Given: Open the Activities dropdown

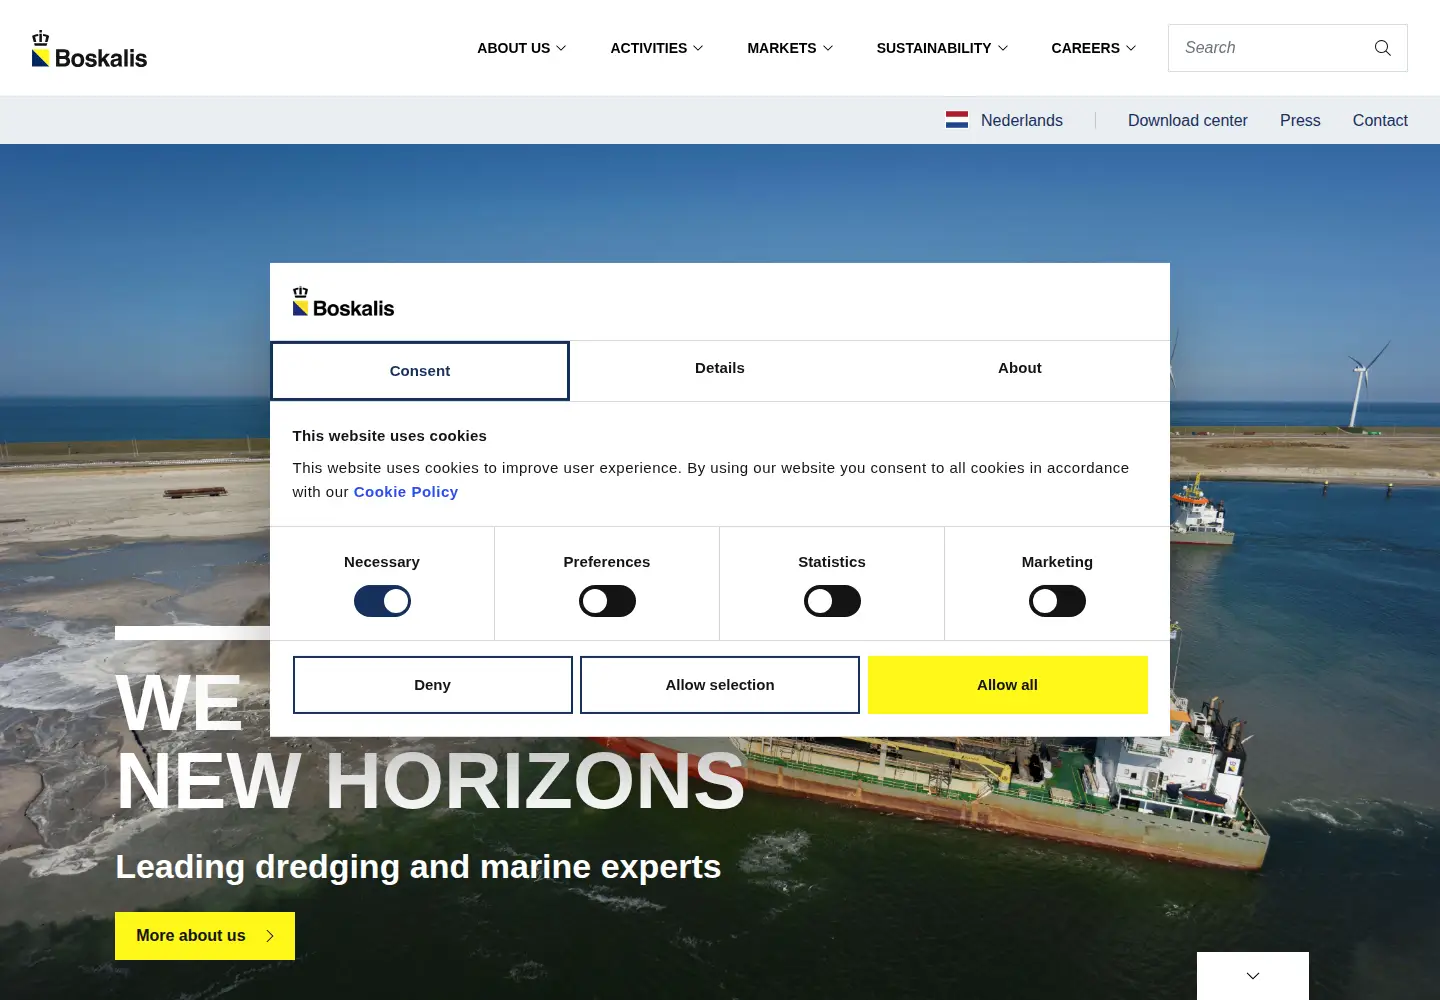Looking at the screenshot, I should [657, 48].
